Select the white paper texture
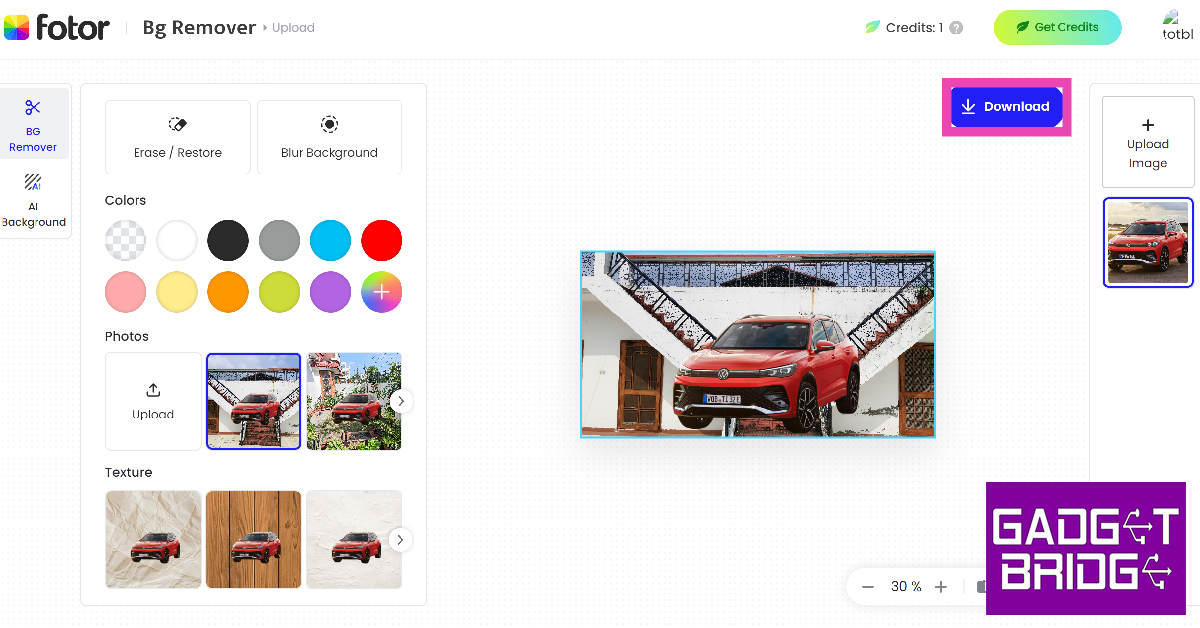Viewport: 1200px width, 628px height. 354,539
